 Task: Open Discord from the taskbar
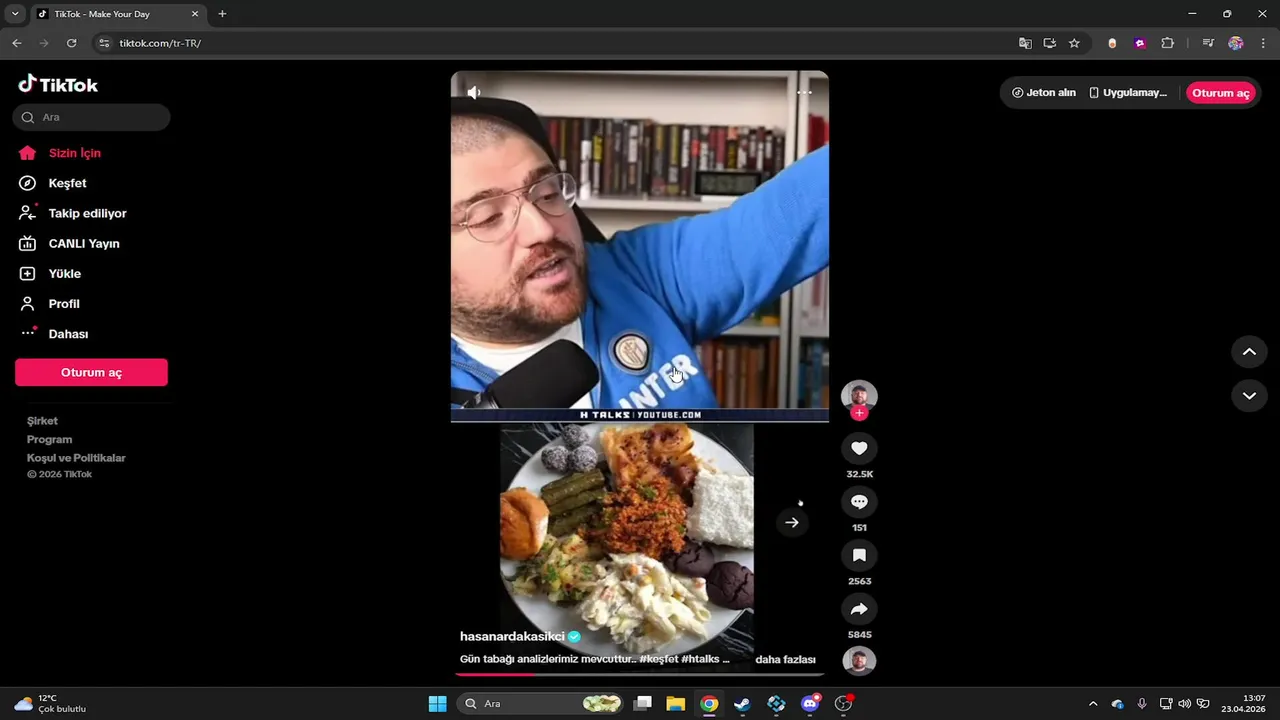810,704
